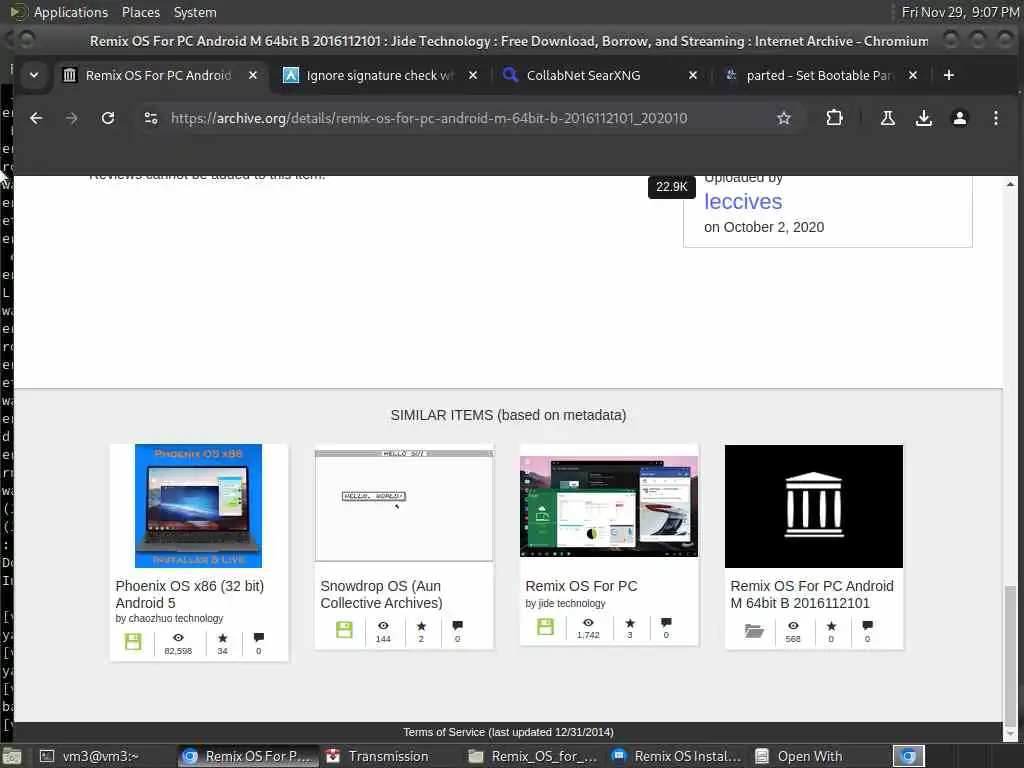Screen dimensions: 1024x768
Task: Open site information icon in address bar
Action: (x=151, y=118)
